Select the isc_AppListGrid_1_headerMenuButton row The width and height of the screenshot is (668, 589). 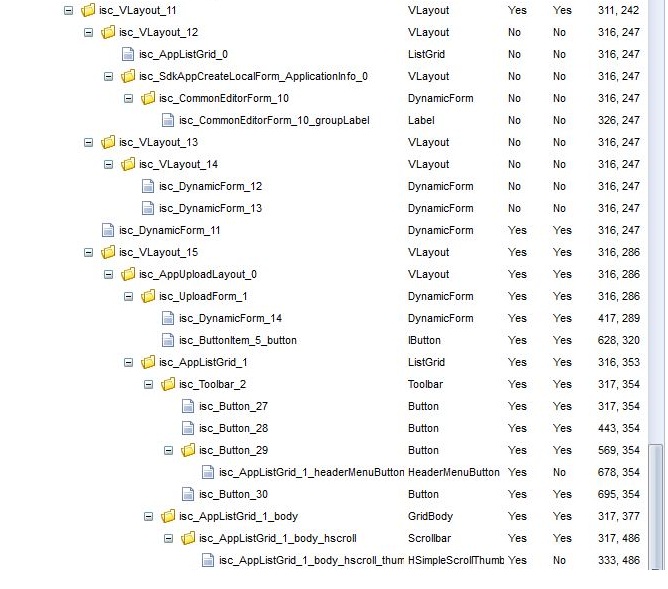pyautogui.click(x=312, y=472)
